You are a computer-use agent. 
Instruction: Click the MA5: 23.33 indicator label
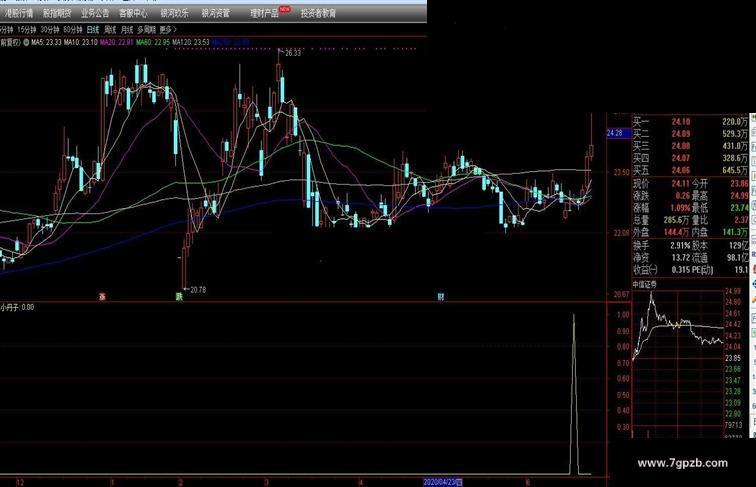pyautogui.click(x=46, y=42)
